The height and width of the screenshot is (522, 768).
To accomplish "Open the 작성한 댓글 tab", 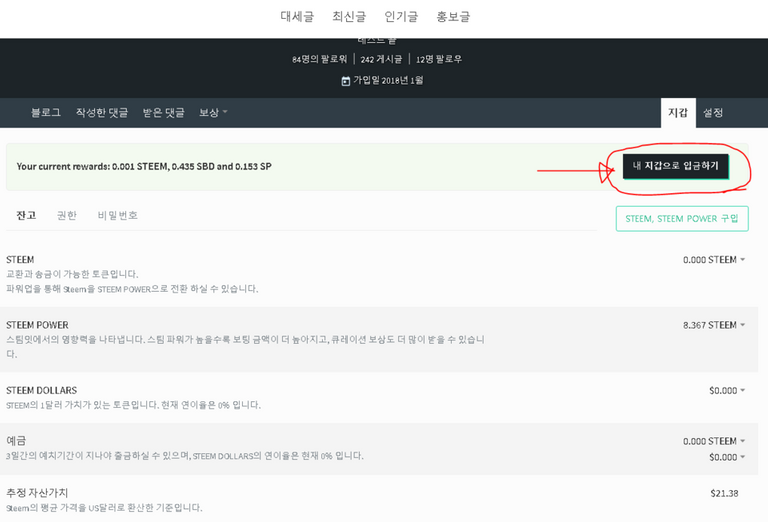I will [x=102, y=113].
